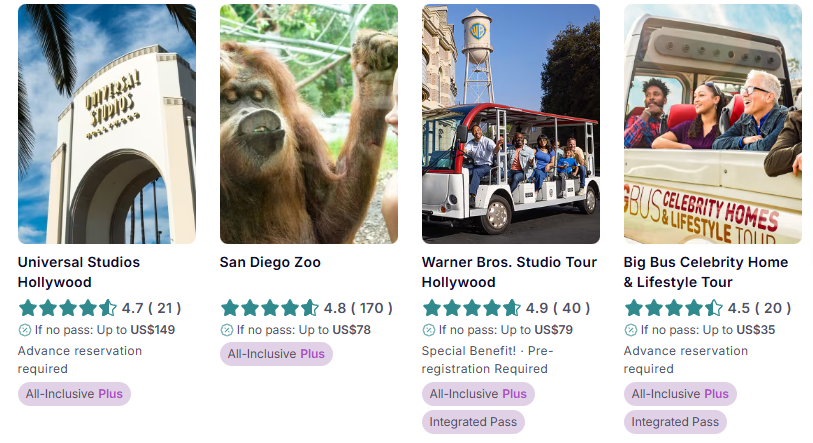Open the San Diego Zoo title link
The image size is (813, 443).
click(270, 262)
